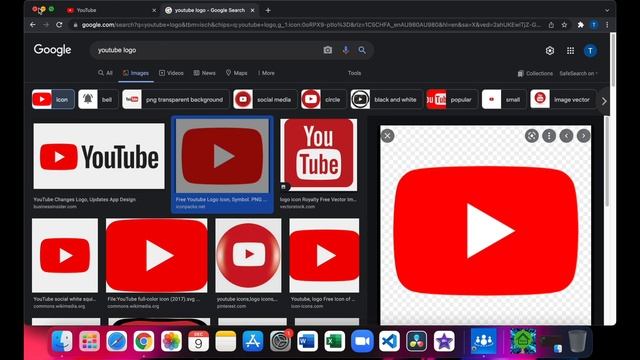The image size is (640, 360).
Task: Click the Google logo
Action: point(53,50)
